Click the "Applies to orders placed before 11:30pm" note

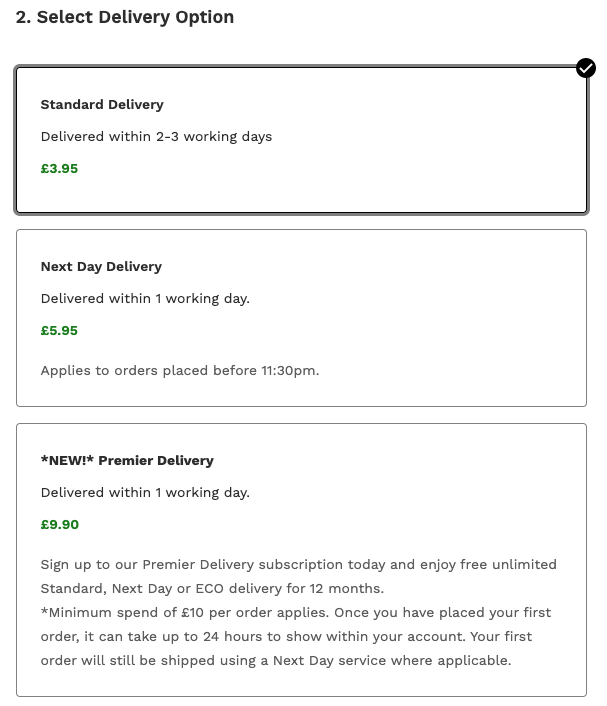[x=180, y=370]
